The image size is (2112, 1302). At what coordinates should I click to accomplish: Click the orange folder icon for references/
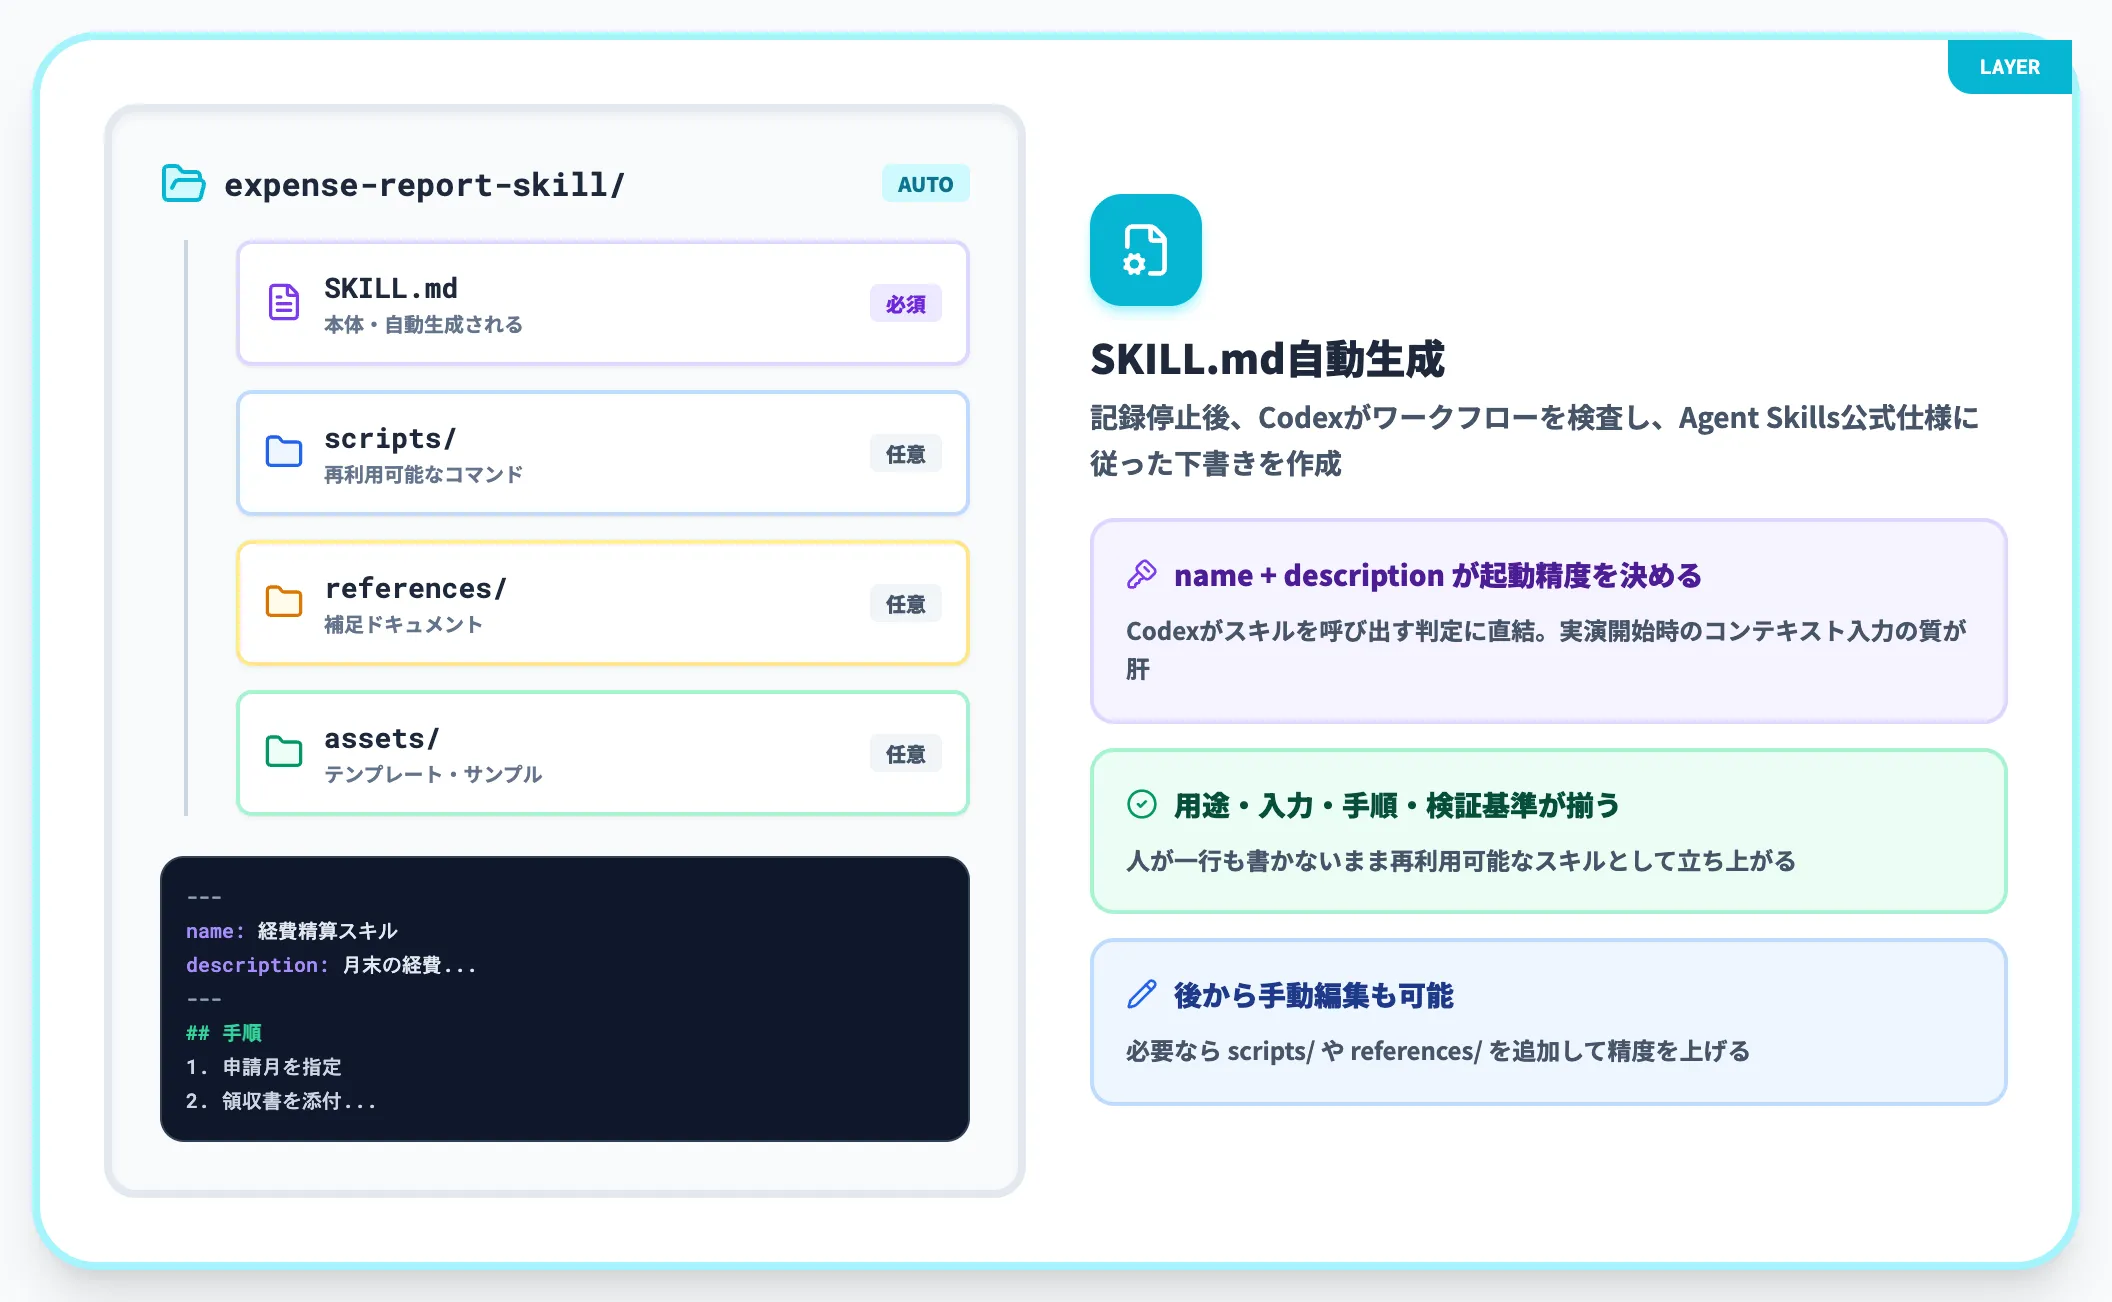(284, 602)
